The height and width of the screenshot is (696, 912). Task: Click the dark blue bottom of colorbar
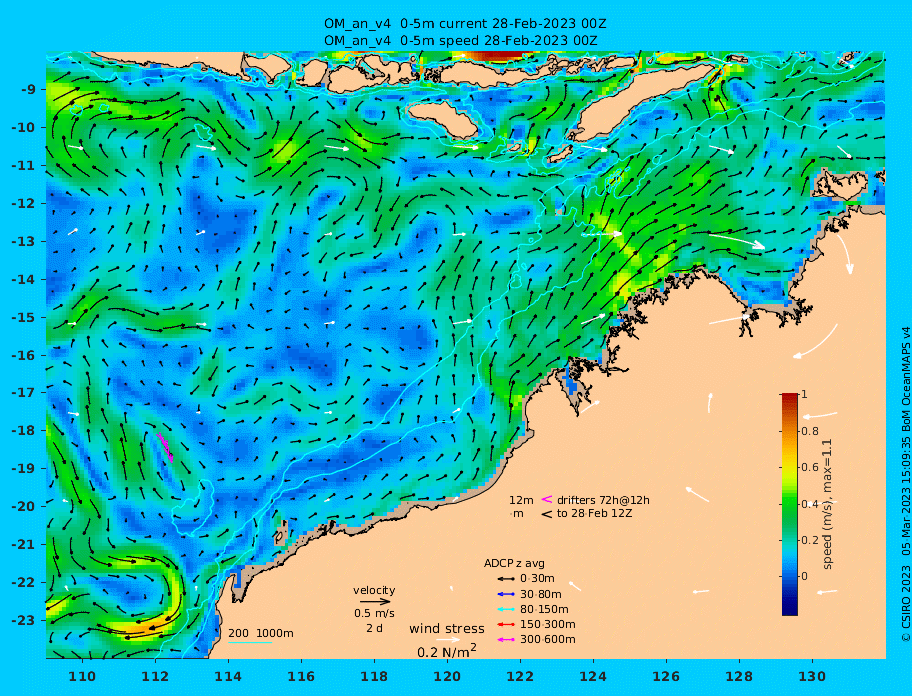(x=790, y=611)
